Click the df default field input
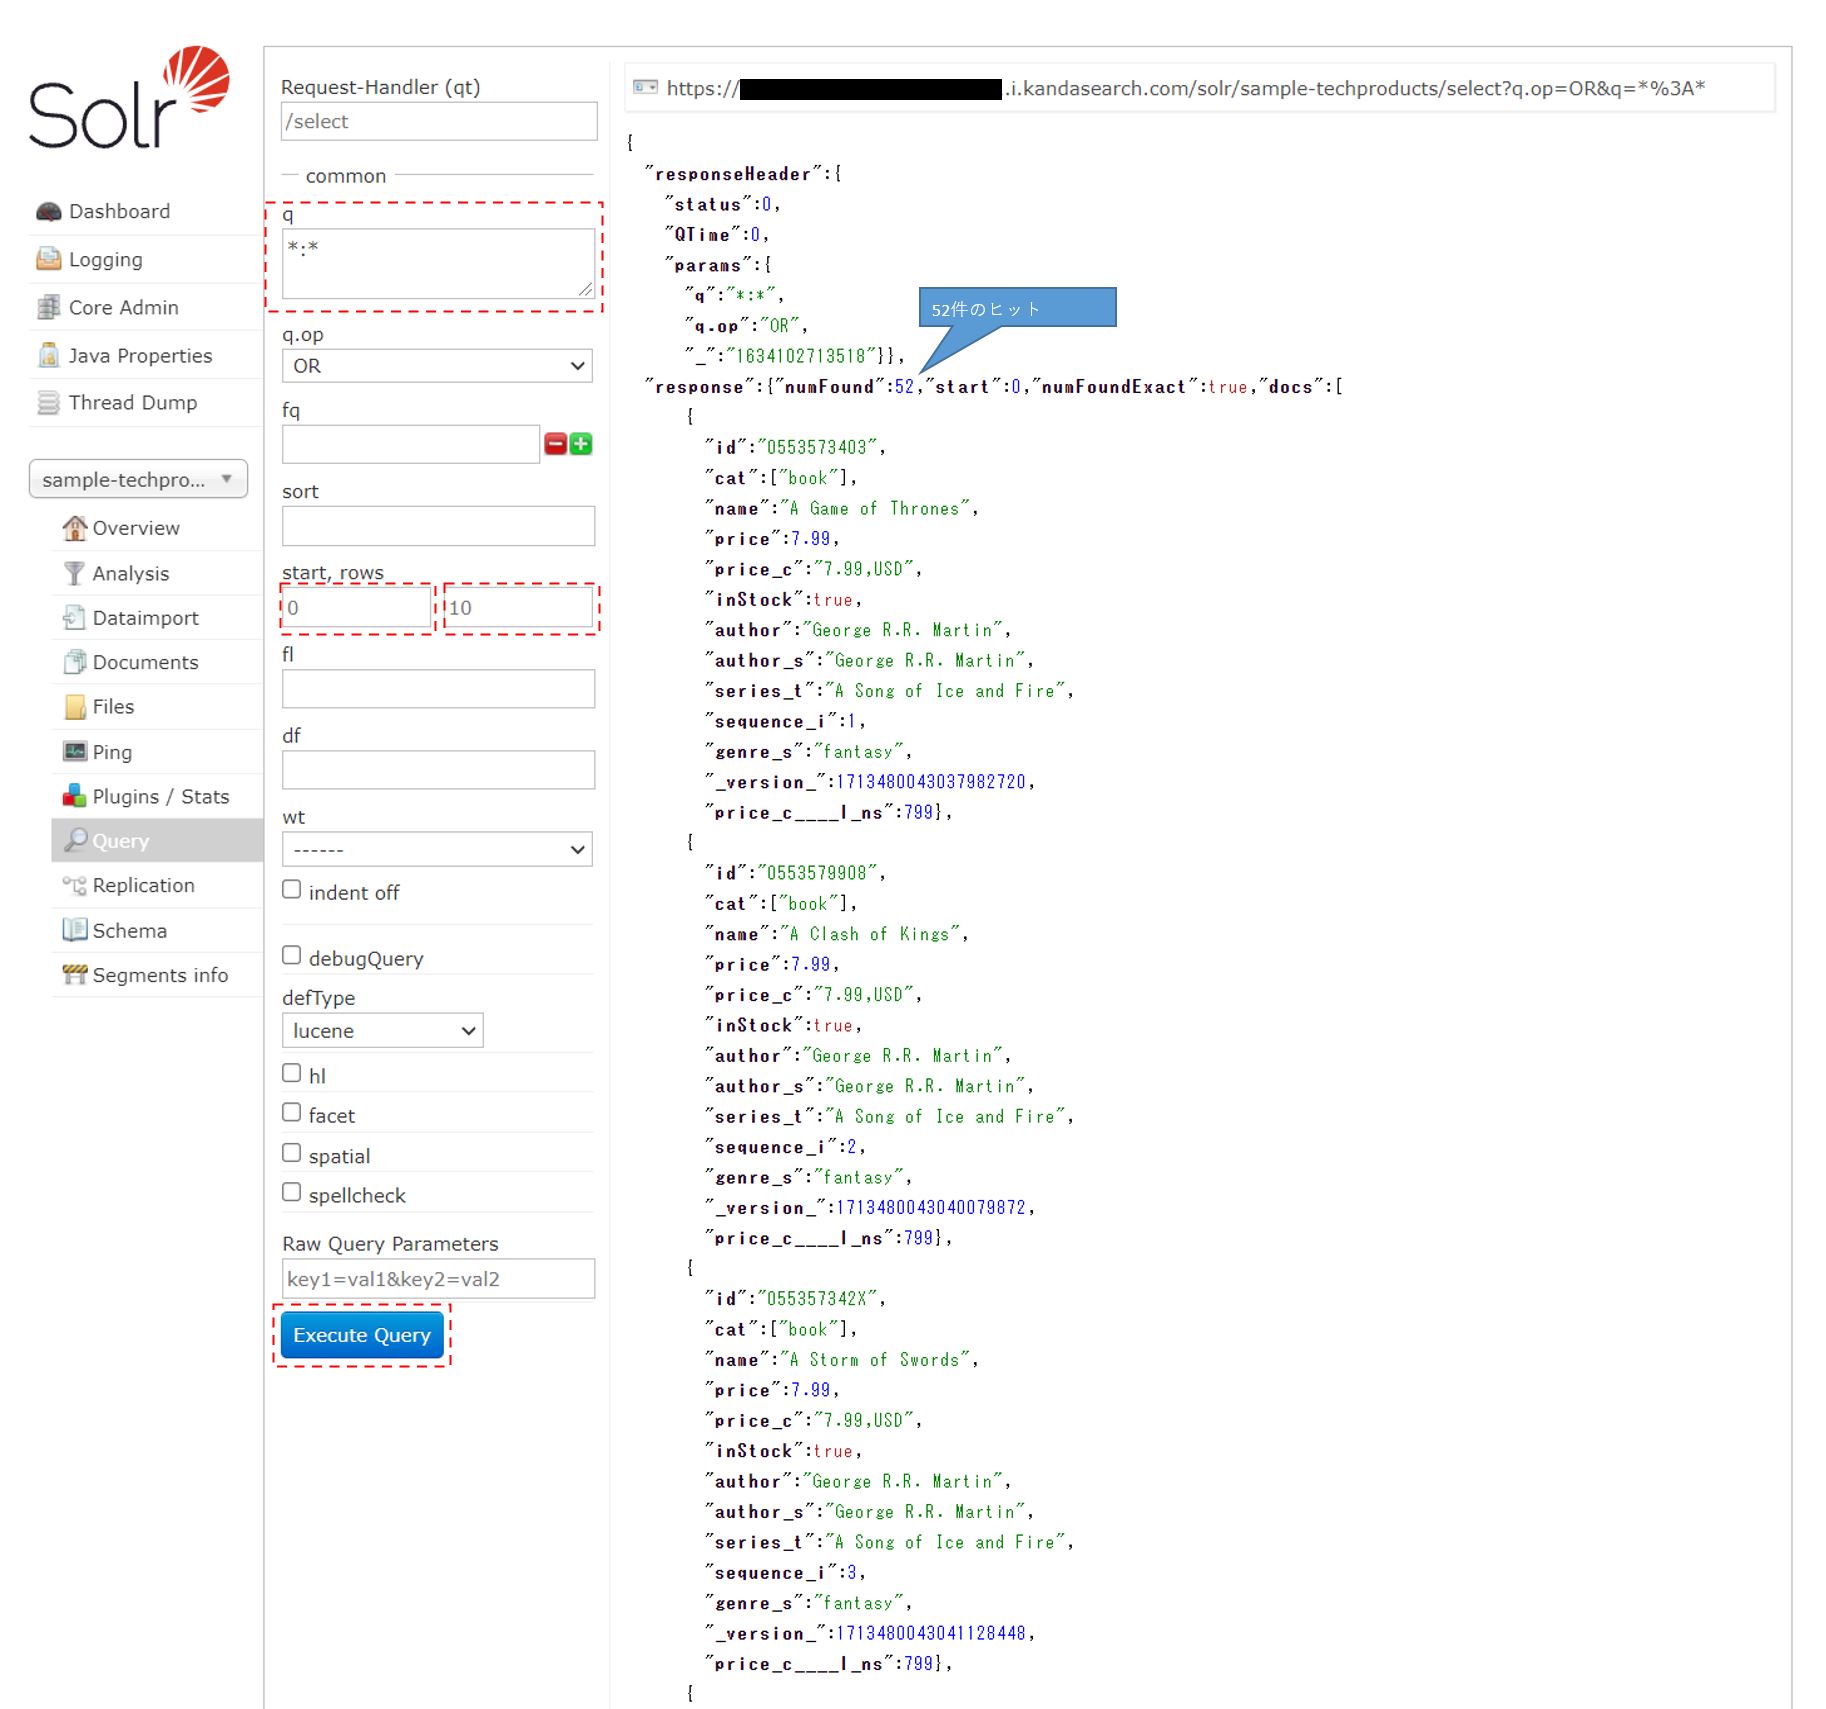 pos(438,770)
